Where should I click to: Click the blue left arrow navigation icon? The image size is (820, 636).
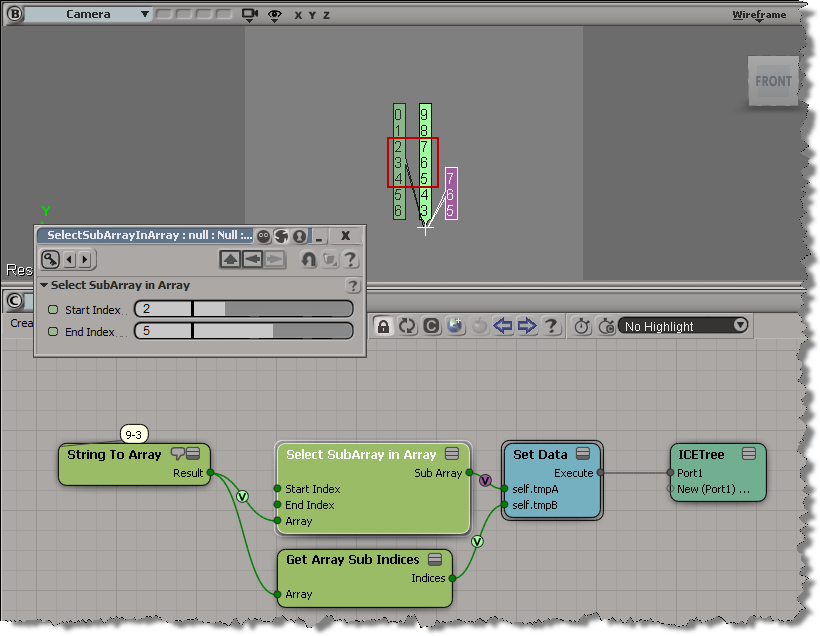click(503, 326)
